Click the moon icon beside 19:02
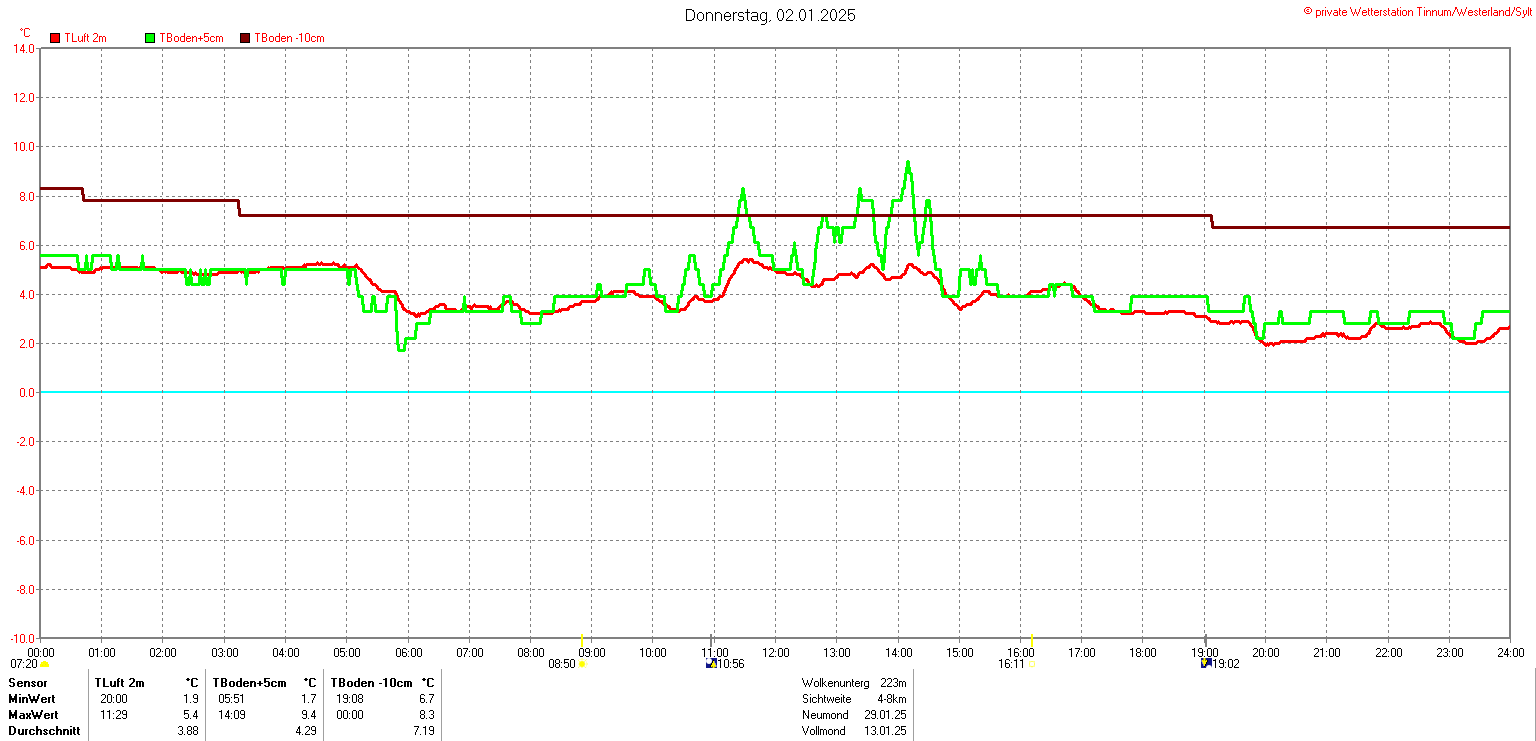This screenshot has width=1536, height=741. 1206,663
